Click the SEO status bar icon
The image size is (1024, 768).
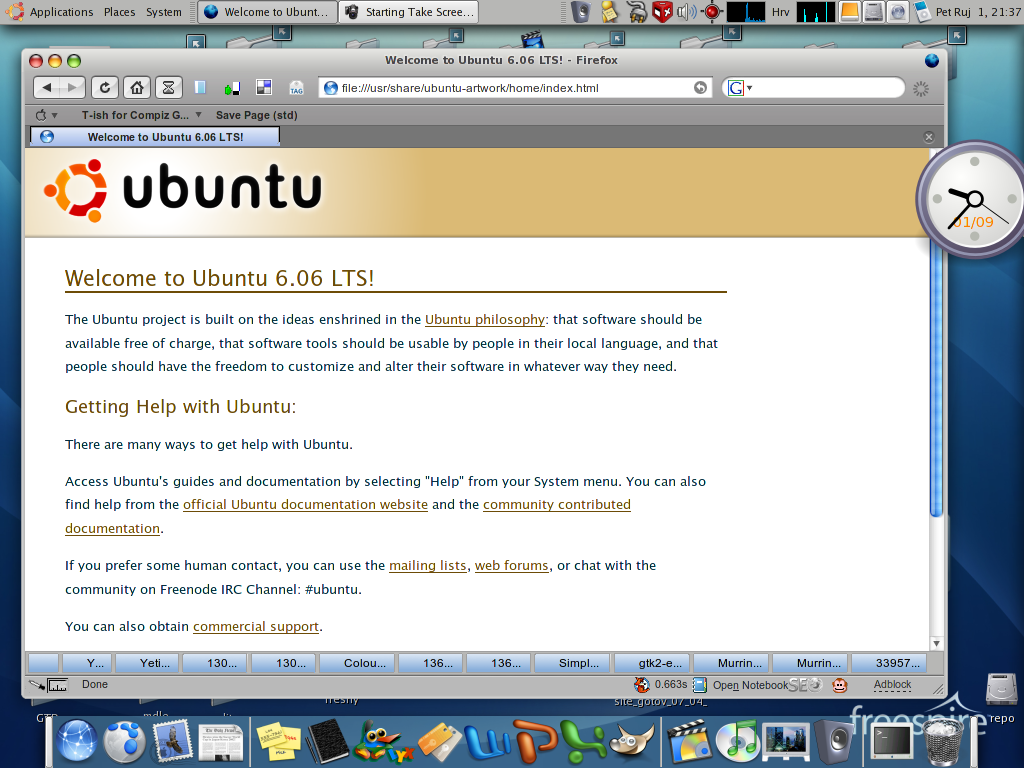pos(805,685)
